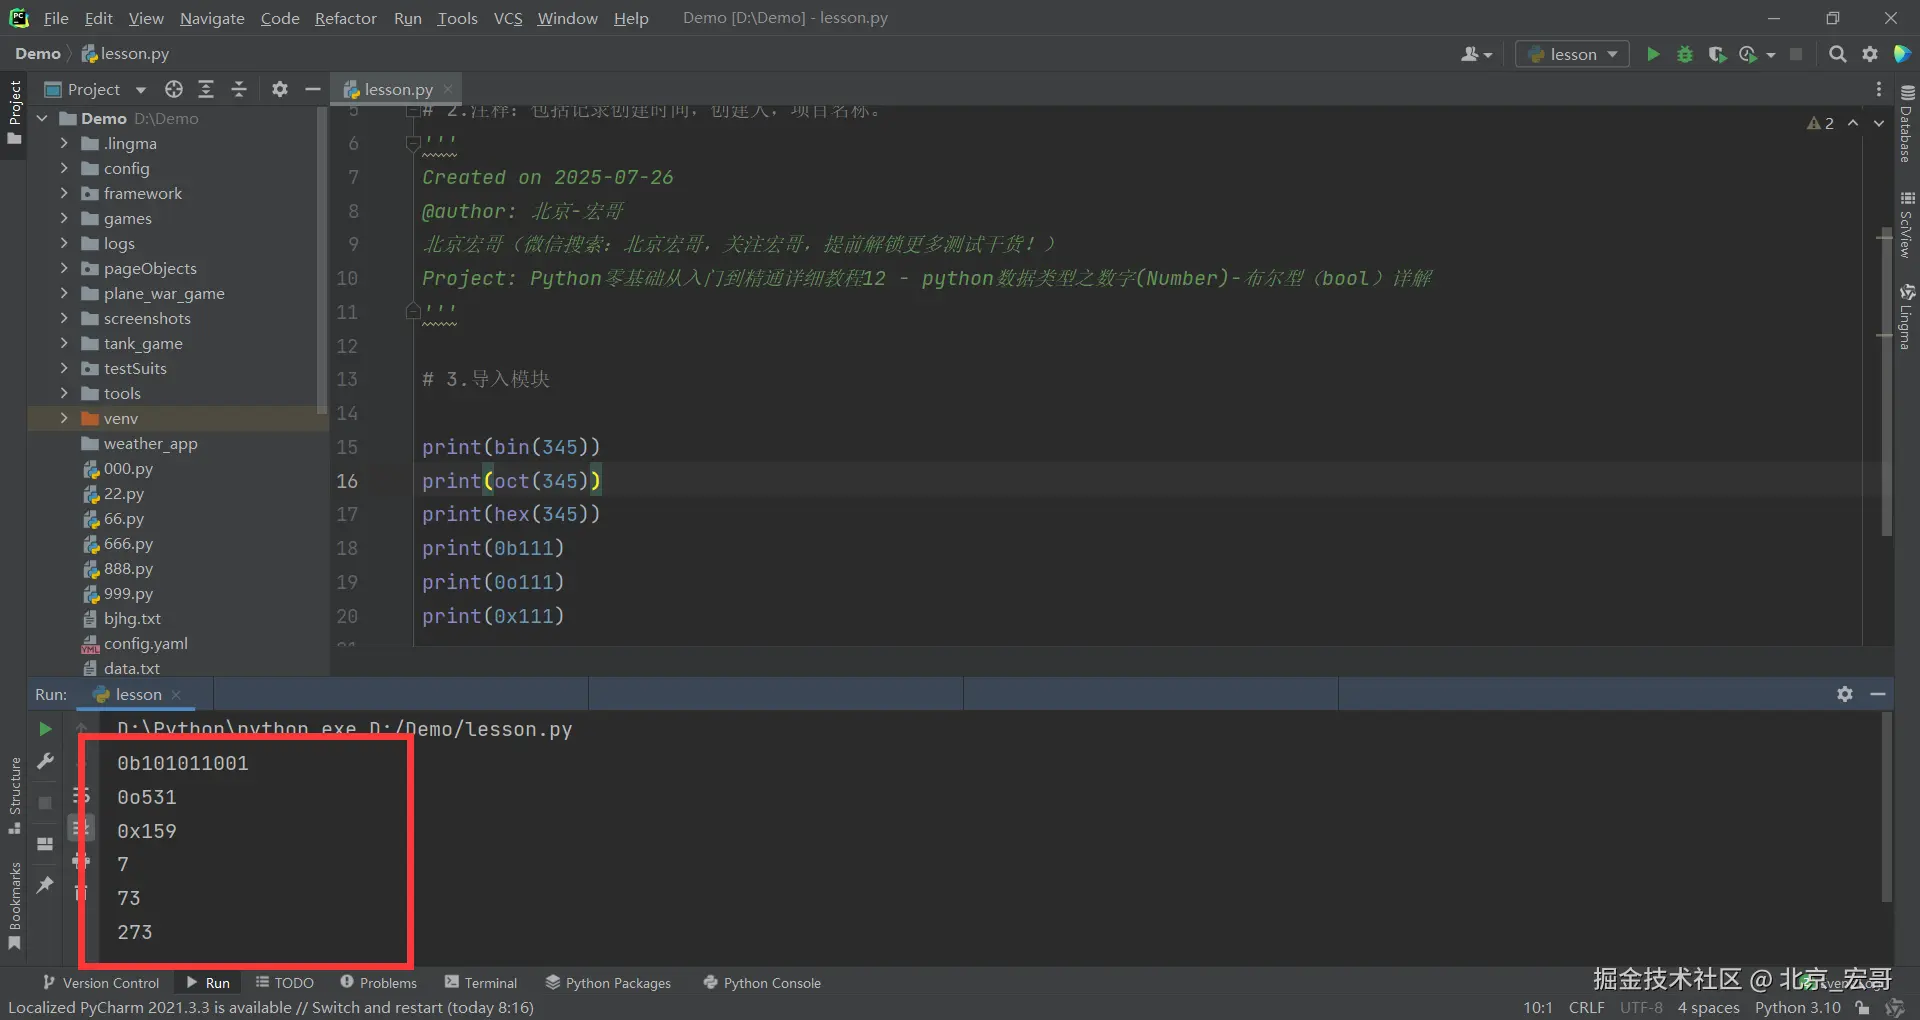Open the Problems tool window
The width and height of the screenshot is (1920, 1020).
coord(379,983)
